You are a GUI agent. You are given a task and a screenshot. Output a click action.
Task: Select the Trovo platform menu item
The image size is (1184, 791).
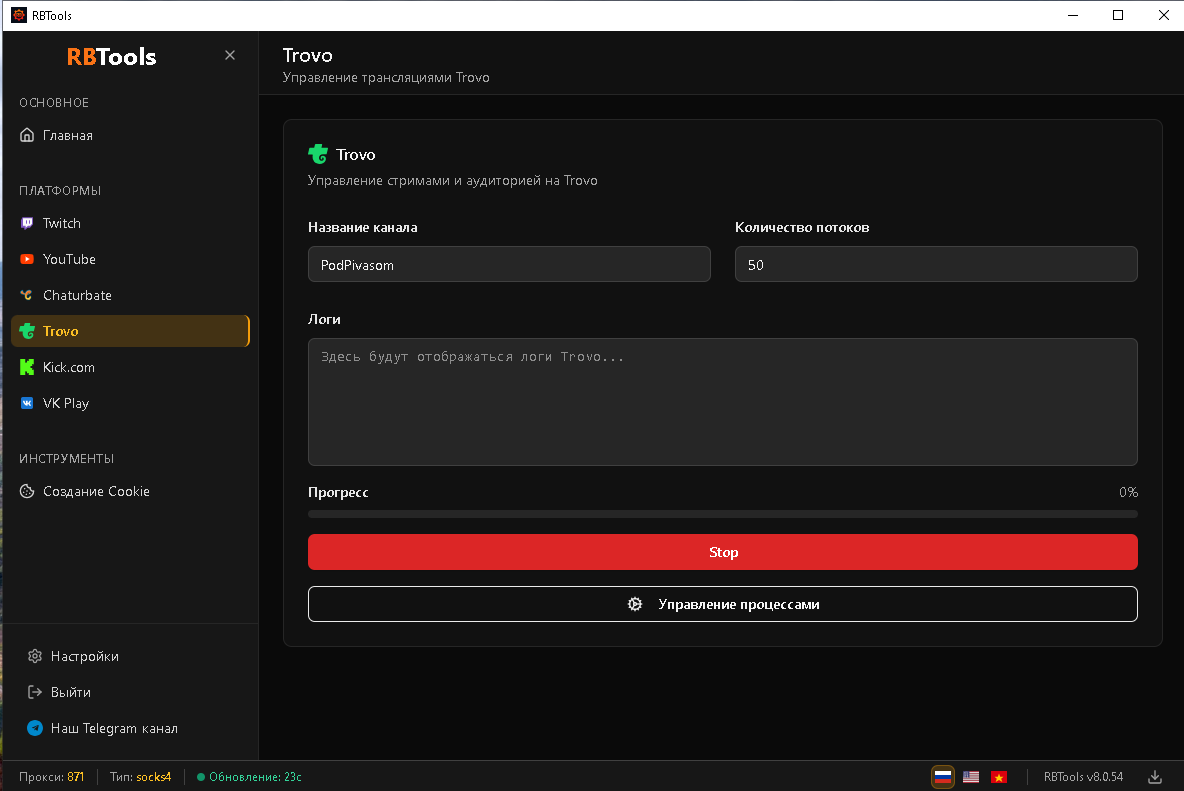pos(130,331)
